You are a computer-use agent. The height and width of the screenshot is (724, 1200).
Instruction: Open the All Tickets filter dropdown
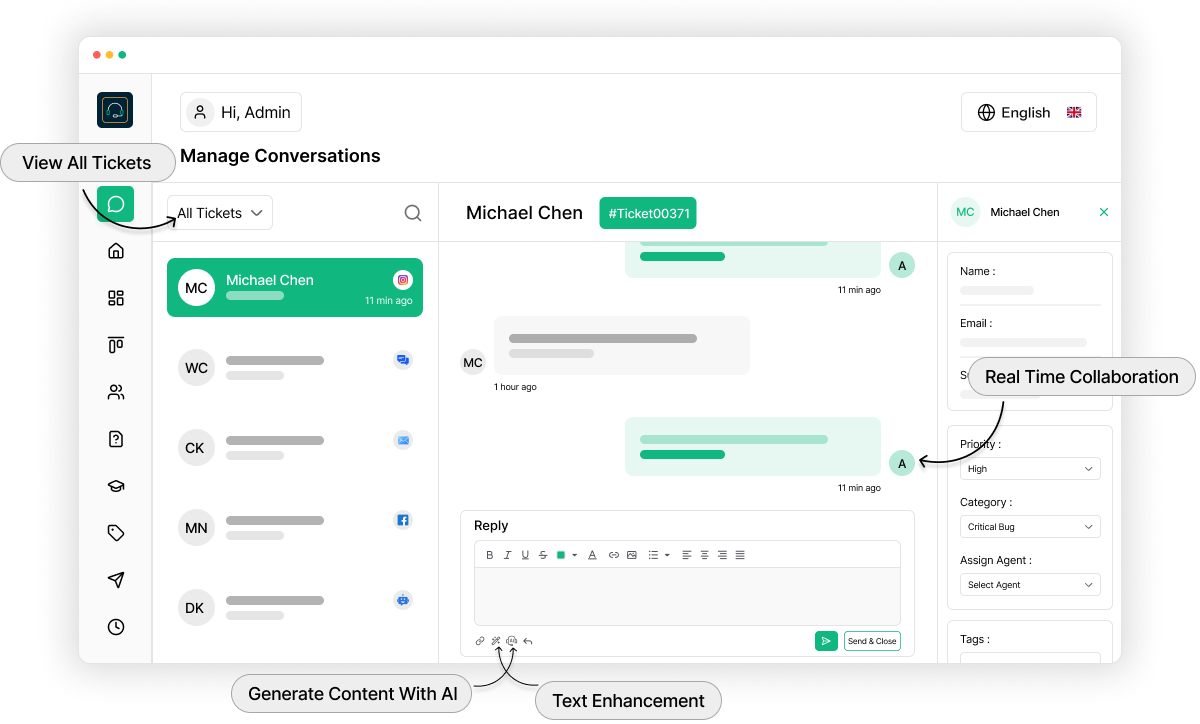click(x=220, y=213)
